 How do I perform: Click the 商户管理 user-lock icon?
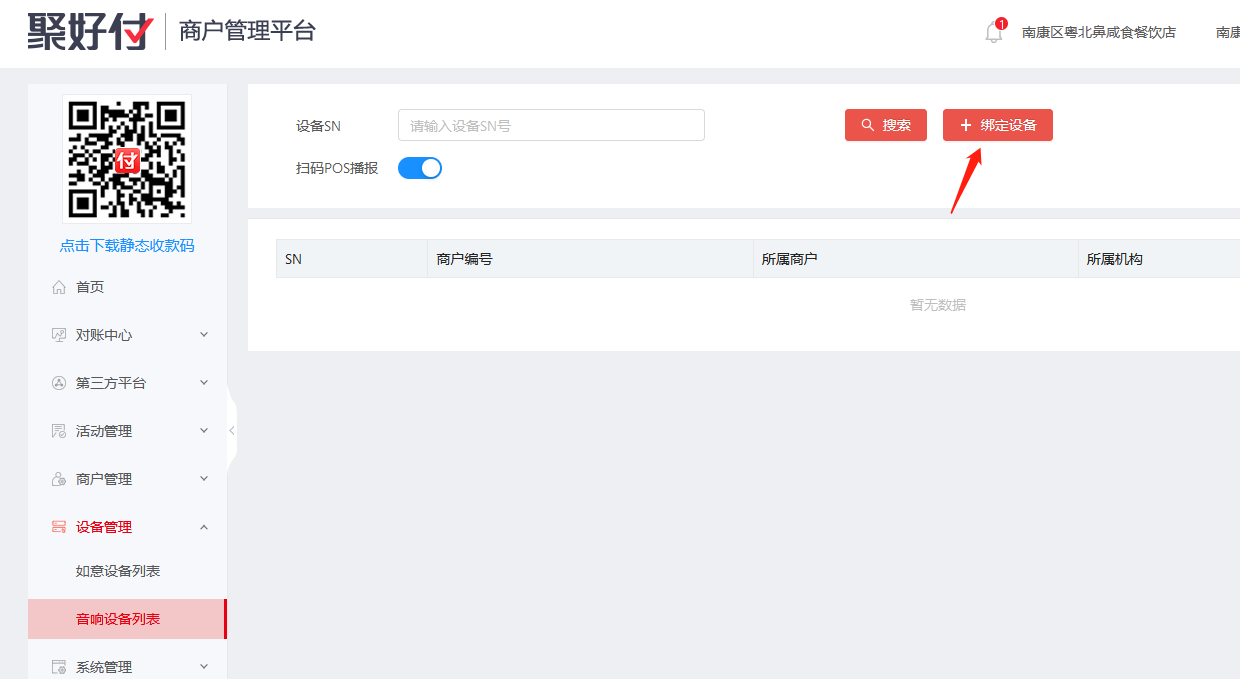point(59,479)
